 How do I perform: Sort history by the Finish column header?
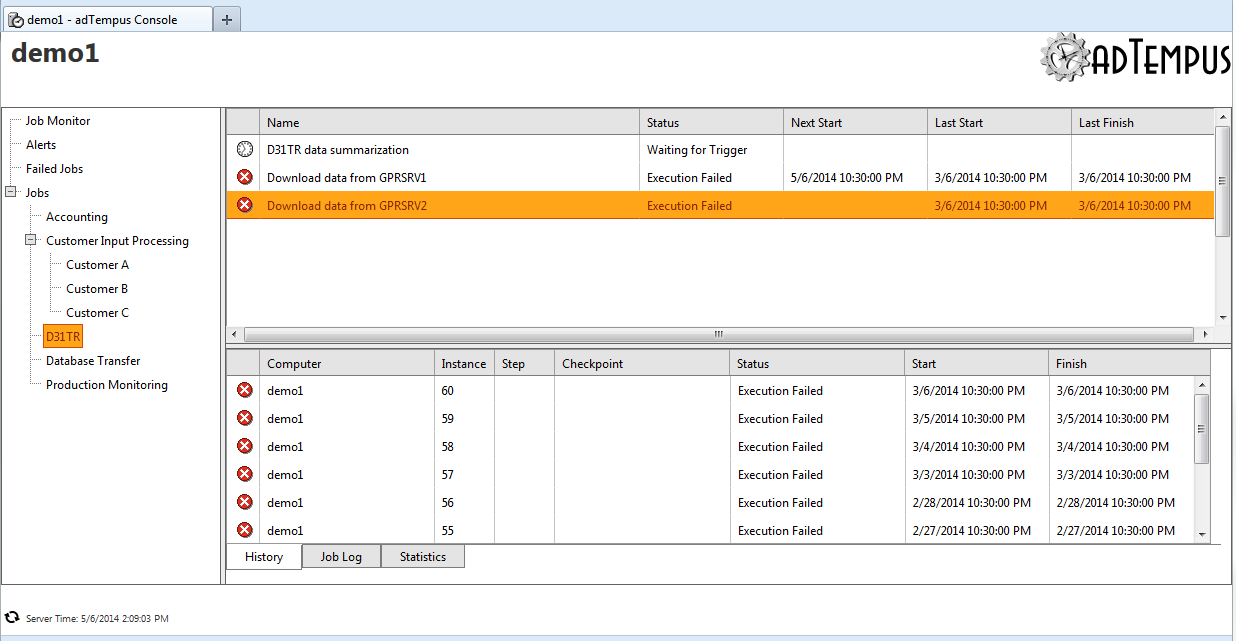tap(1129, 364)
